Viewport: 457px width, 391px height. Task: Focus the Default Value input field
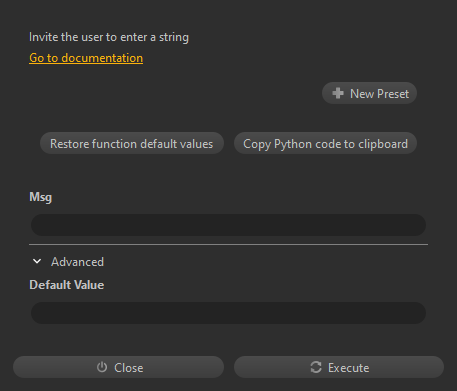coord(228,313)
